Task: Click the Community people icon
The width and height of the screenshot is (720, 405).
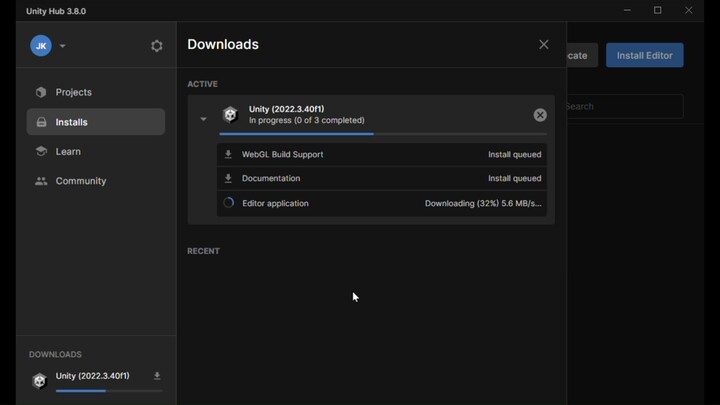Action: click(x=41, y=181)
